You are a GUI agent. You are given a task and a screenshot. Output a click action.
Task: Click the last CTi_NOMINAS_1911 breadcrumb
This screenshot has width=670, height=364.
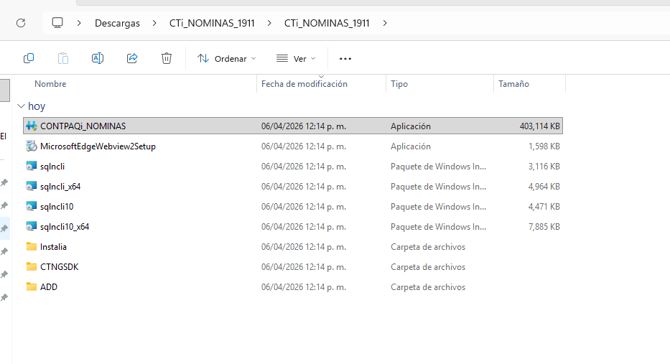click(327, 23)
